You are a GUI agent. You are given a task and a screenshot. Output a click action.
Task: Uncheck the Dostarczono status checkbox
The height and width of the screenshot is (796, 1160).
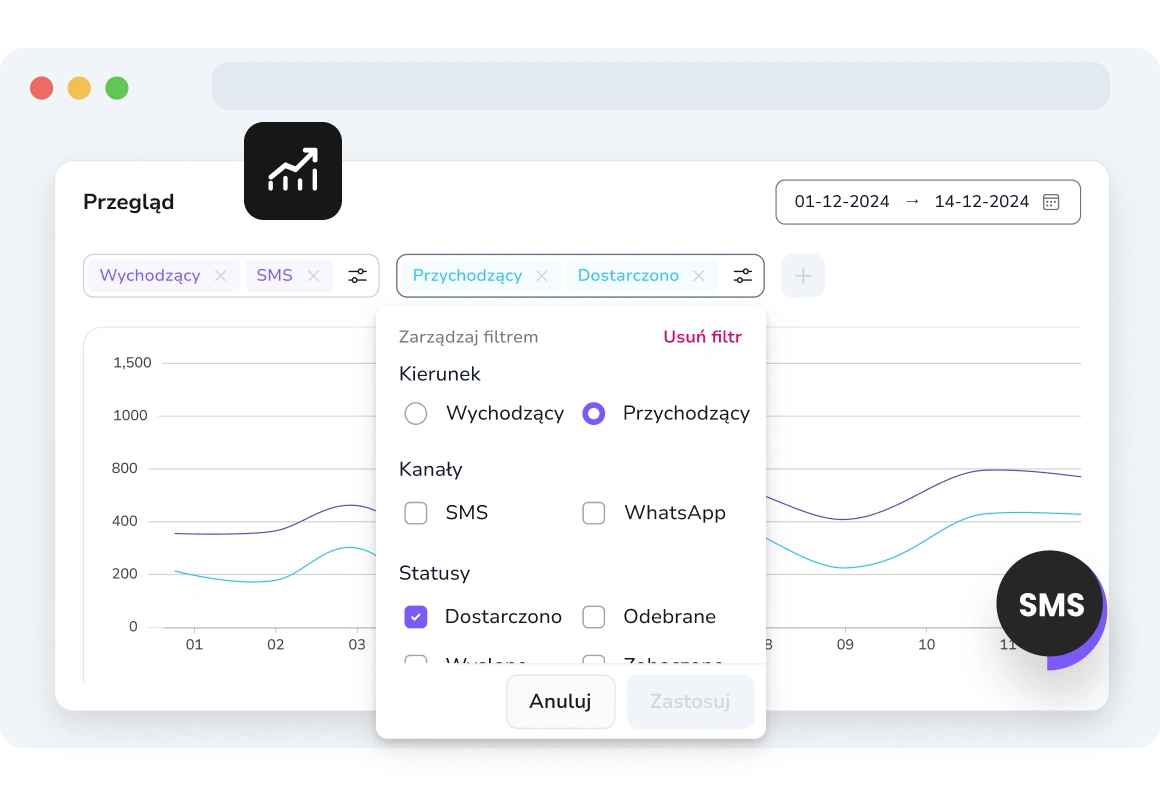(x=416, y=617)
